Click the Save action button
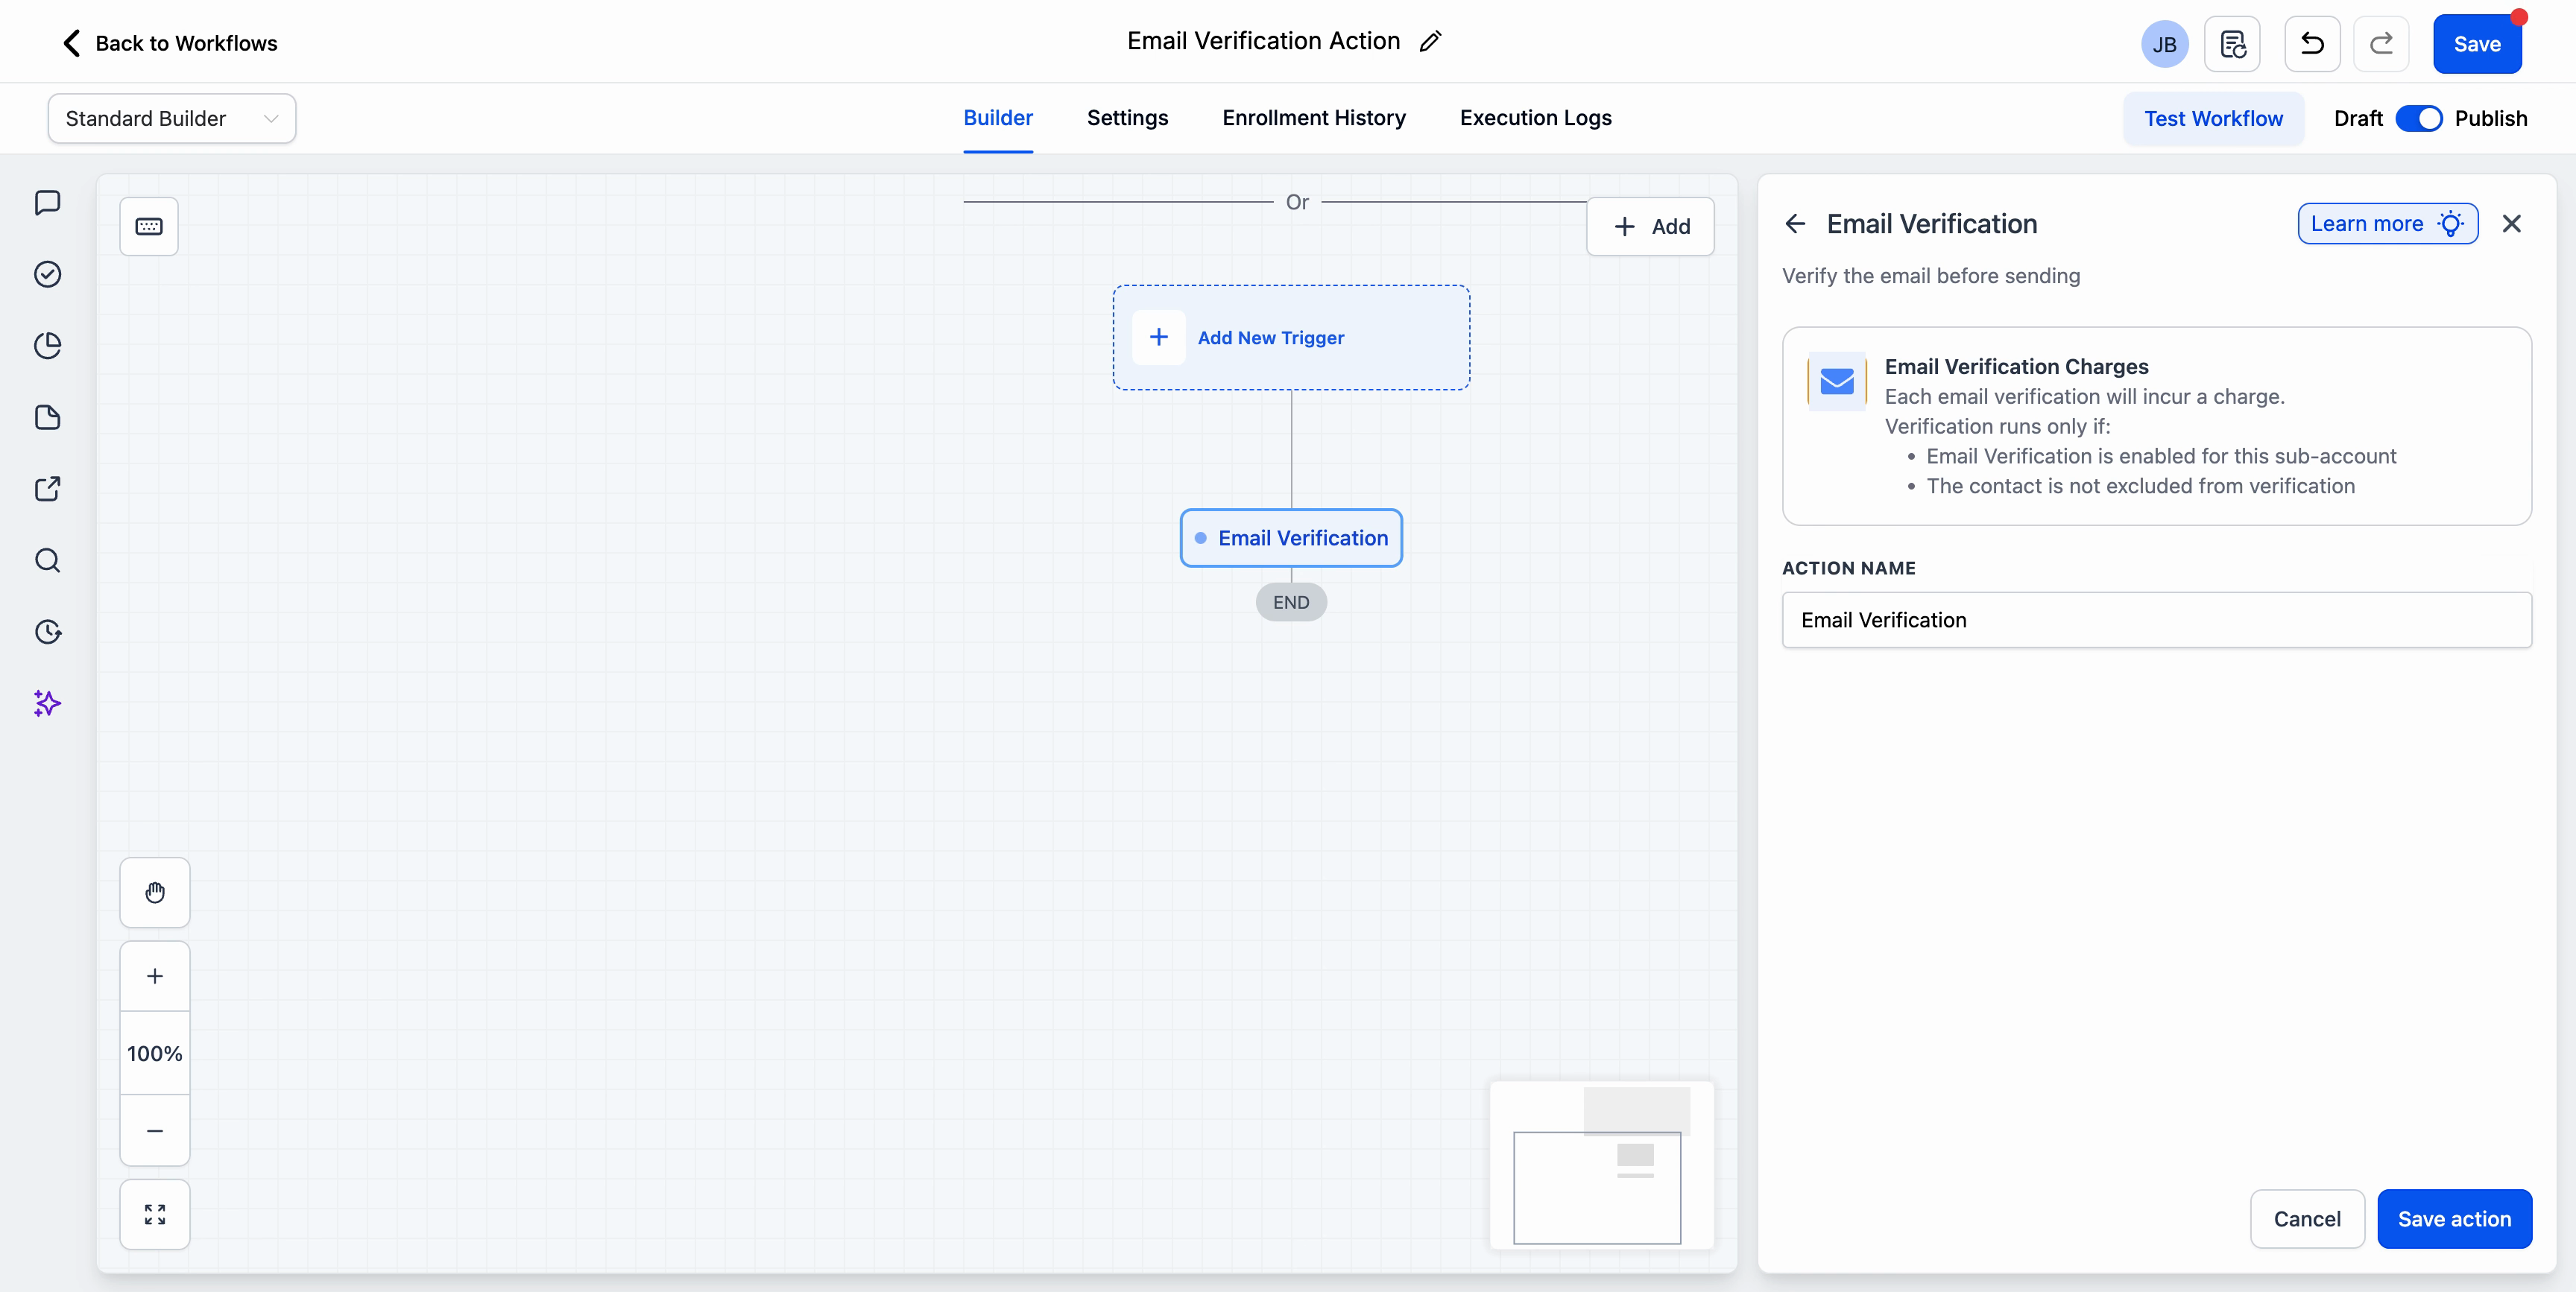Screen dimensions: 2576x1292 tap(2456, 1219)
